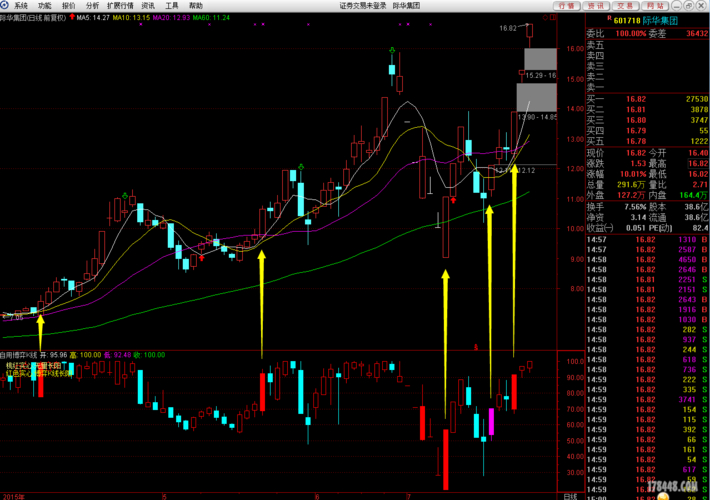The width and height of the screenshot is (710, 500).
Task: Open the 帮助 menu
Action: [196, 5]
